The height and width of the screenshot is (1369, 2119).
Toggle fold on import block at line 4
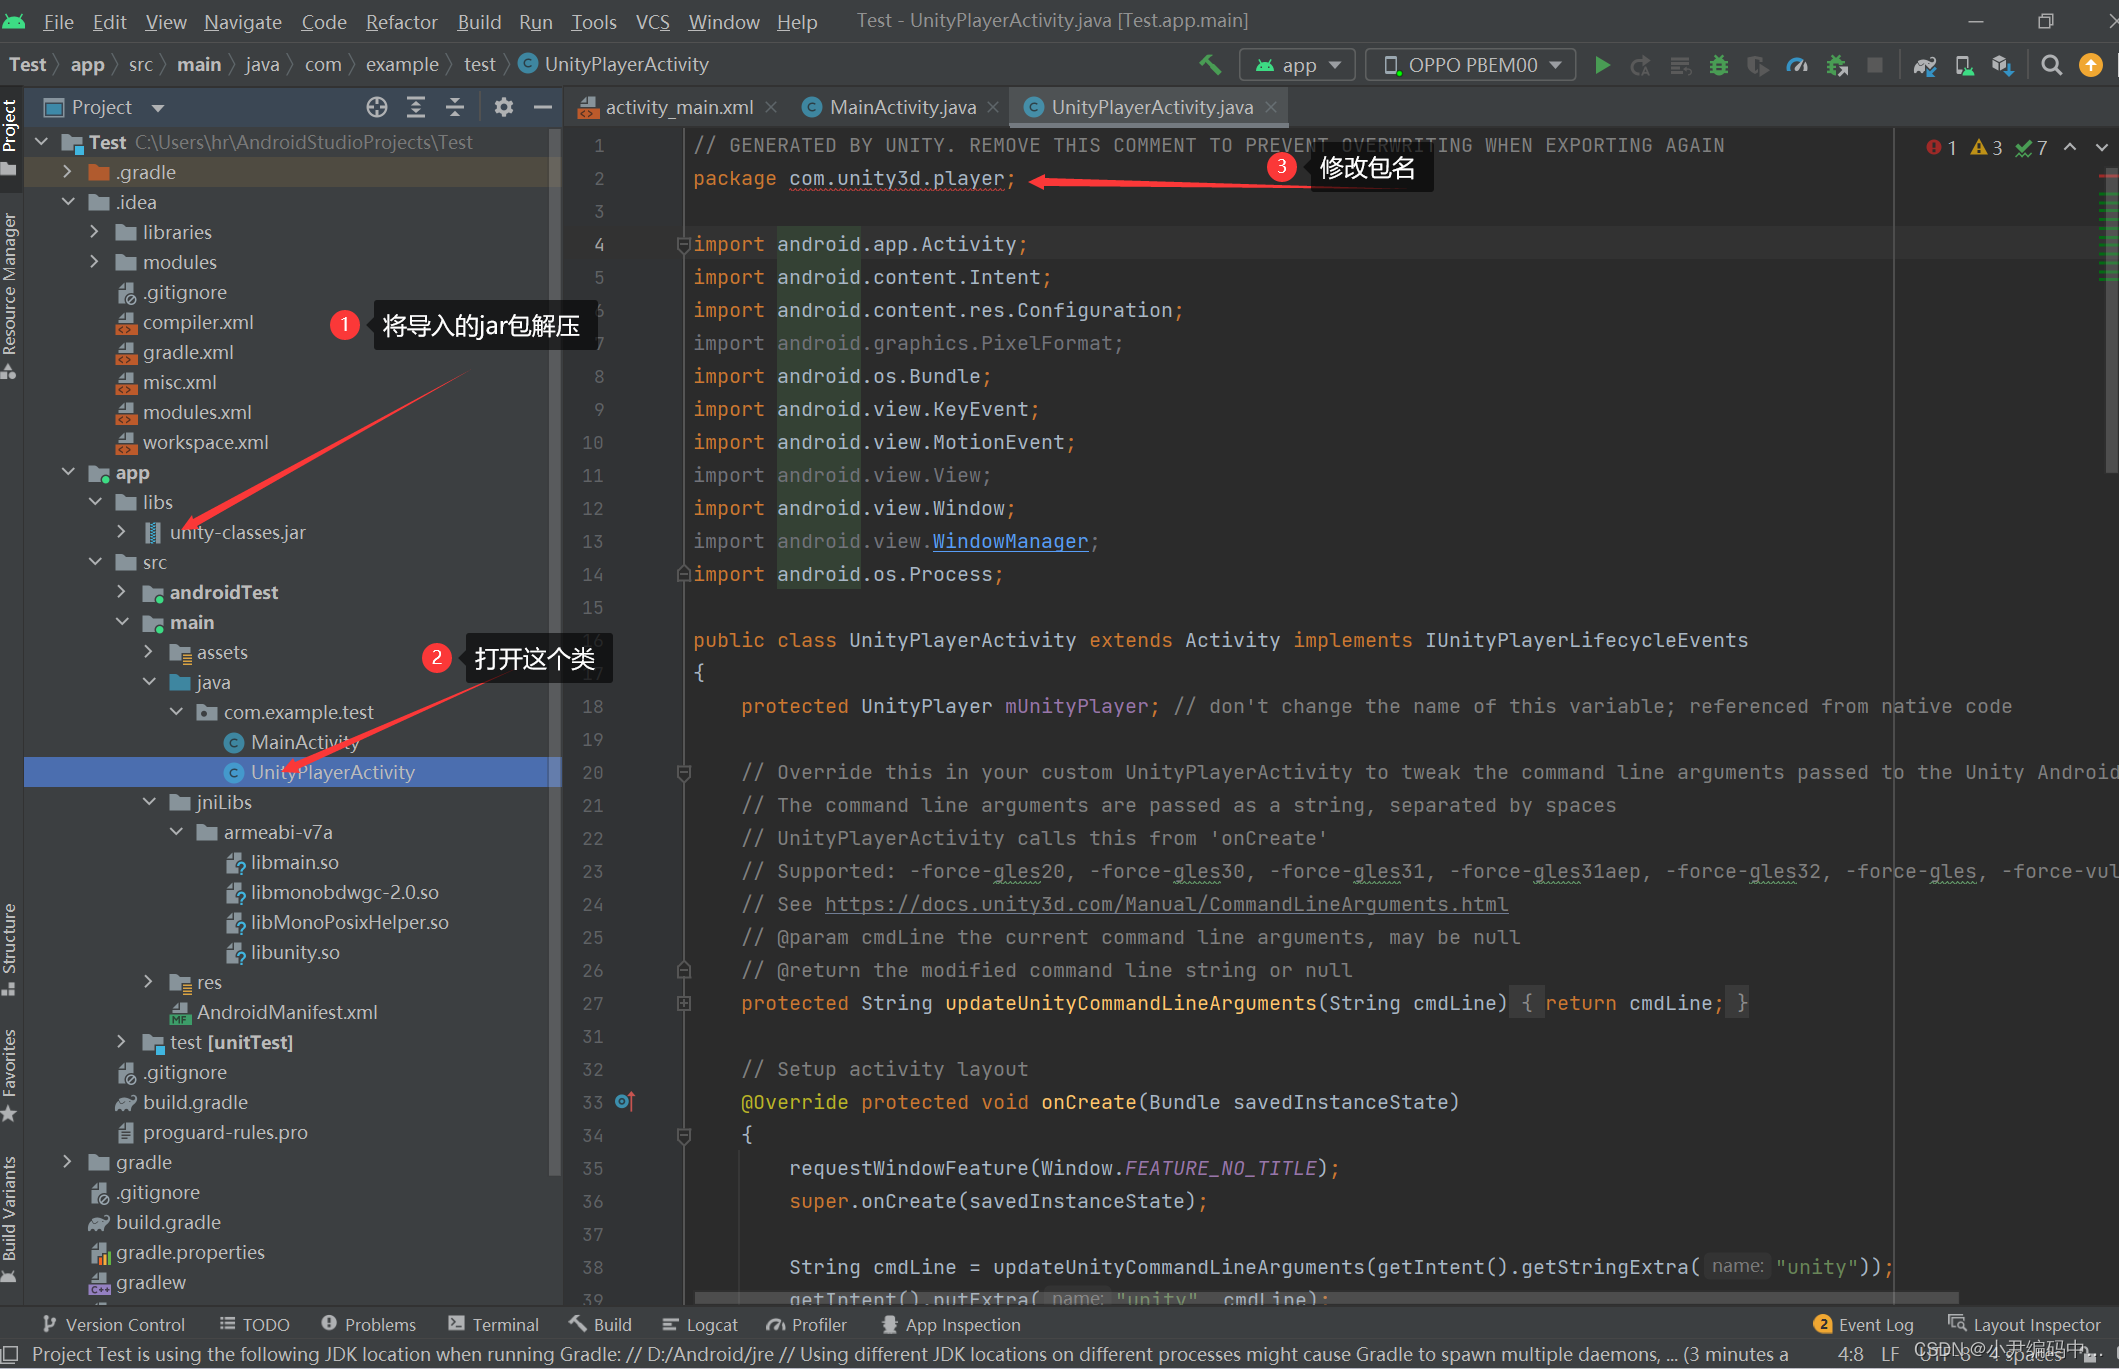(684, 244)
